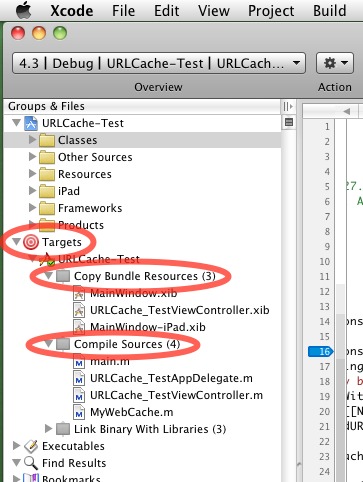This screenshot has width=363, height=482.
Task: Select the URLCache_TestViewController.xib file icon
Action: [79, 311]
